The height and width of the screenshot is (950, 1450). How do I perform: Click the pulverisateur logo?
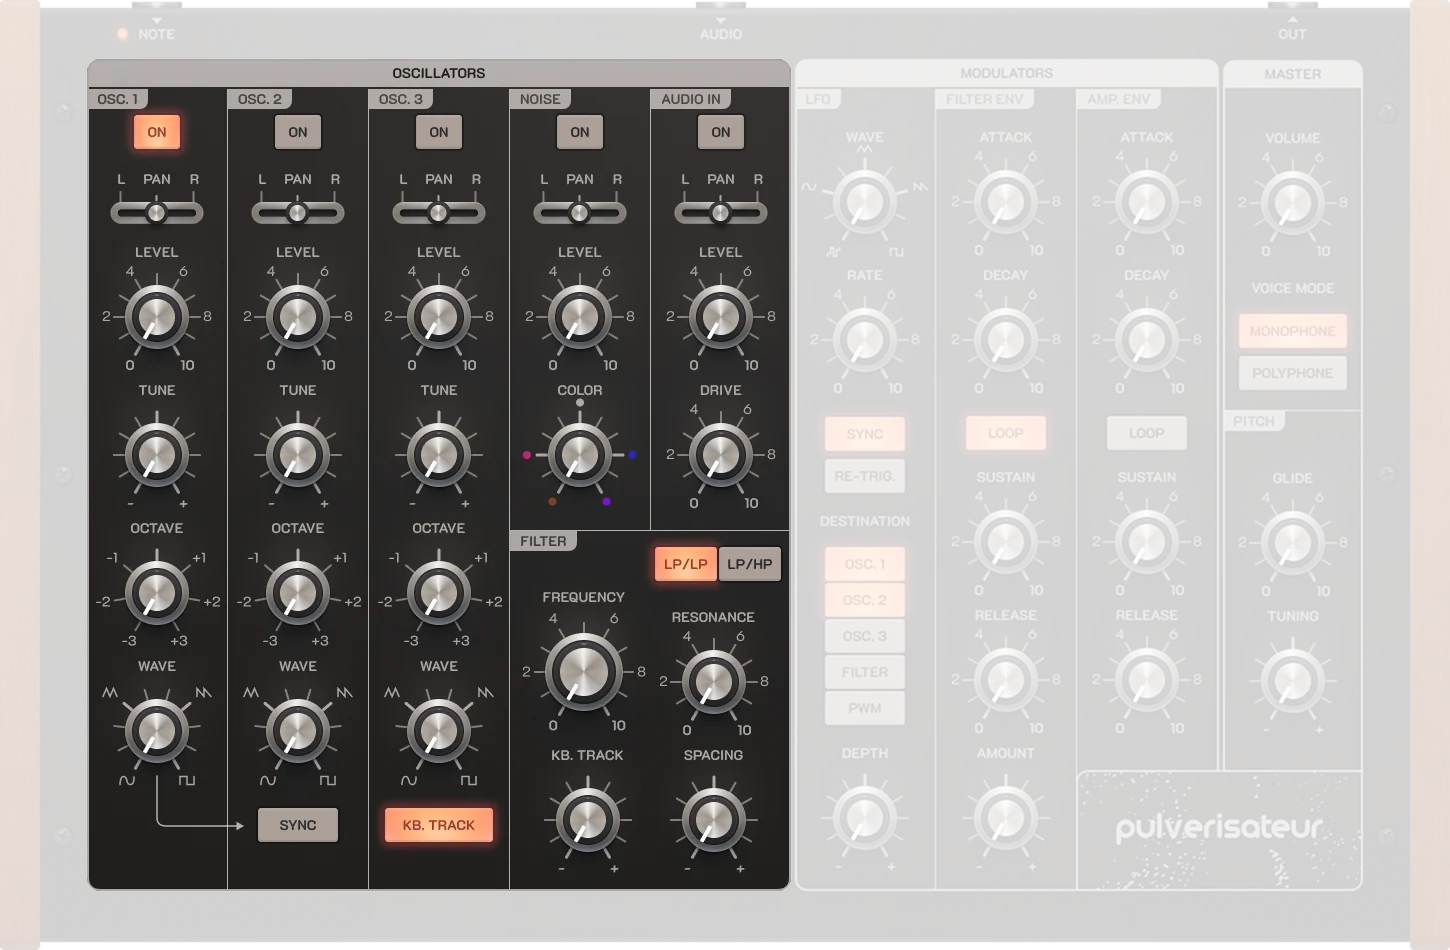[1218, 830]
